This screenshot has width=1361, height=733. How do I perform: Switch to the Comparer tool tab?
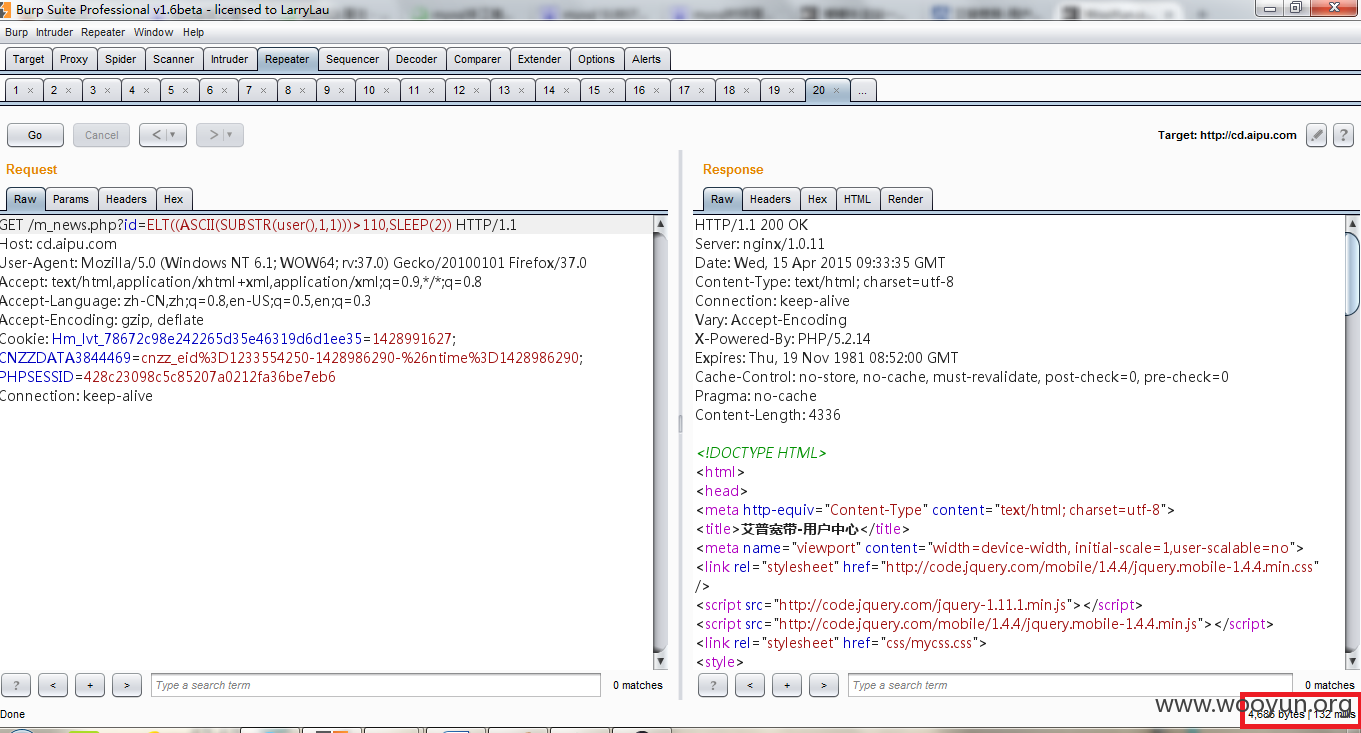477,59
